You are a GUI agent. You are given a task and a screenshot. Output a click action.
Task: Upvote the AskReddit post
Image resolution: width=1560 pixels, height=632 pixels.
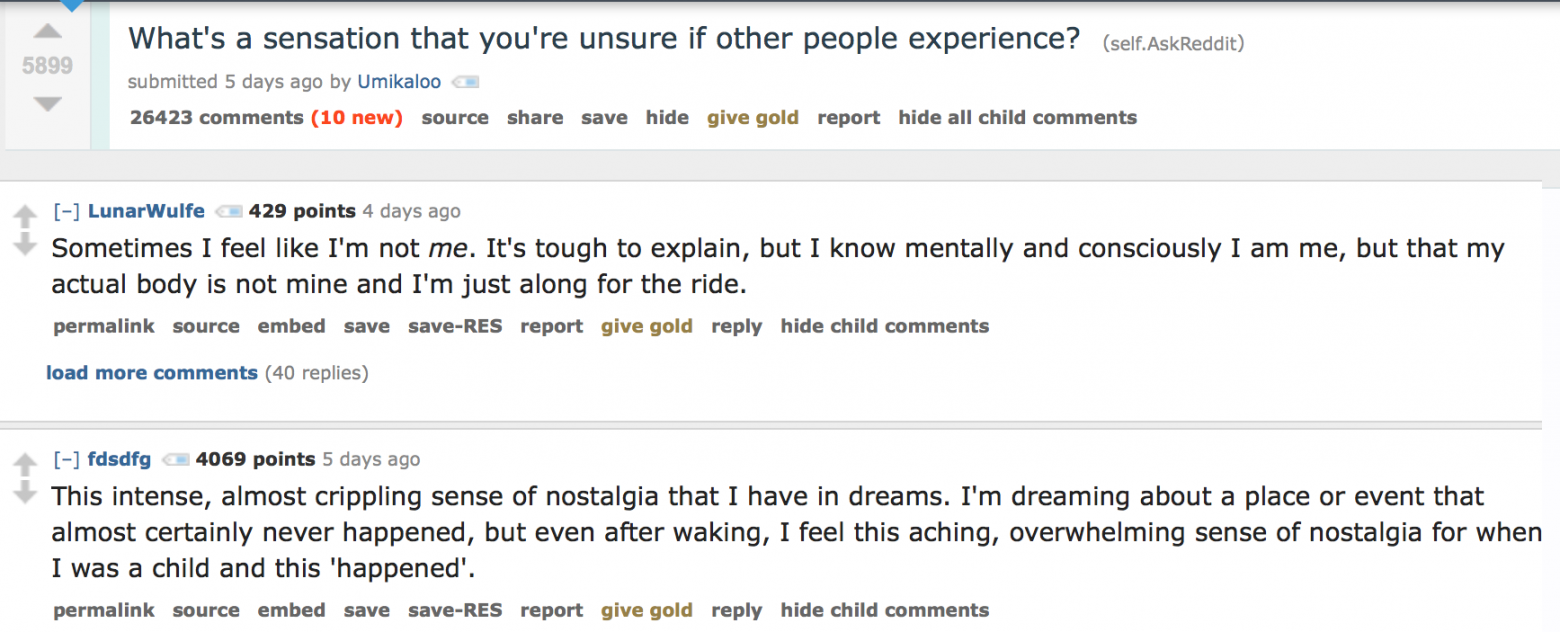[47, 31]
